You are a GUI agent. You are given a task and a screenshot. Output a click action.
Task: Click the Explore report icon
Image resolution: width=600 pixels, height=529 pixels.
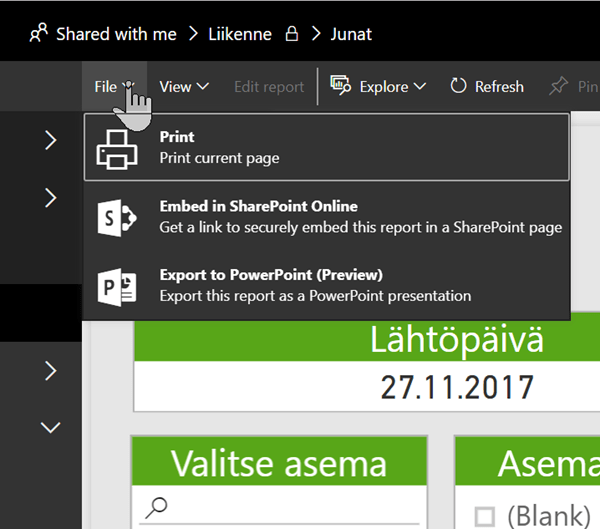click(x=340, y=85)
